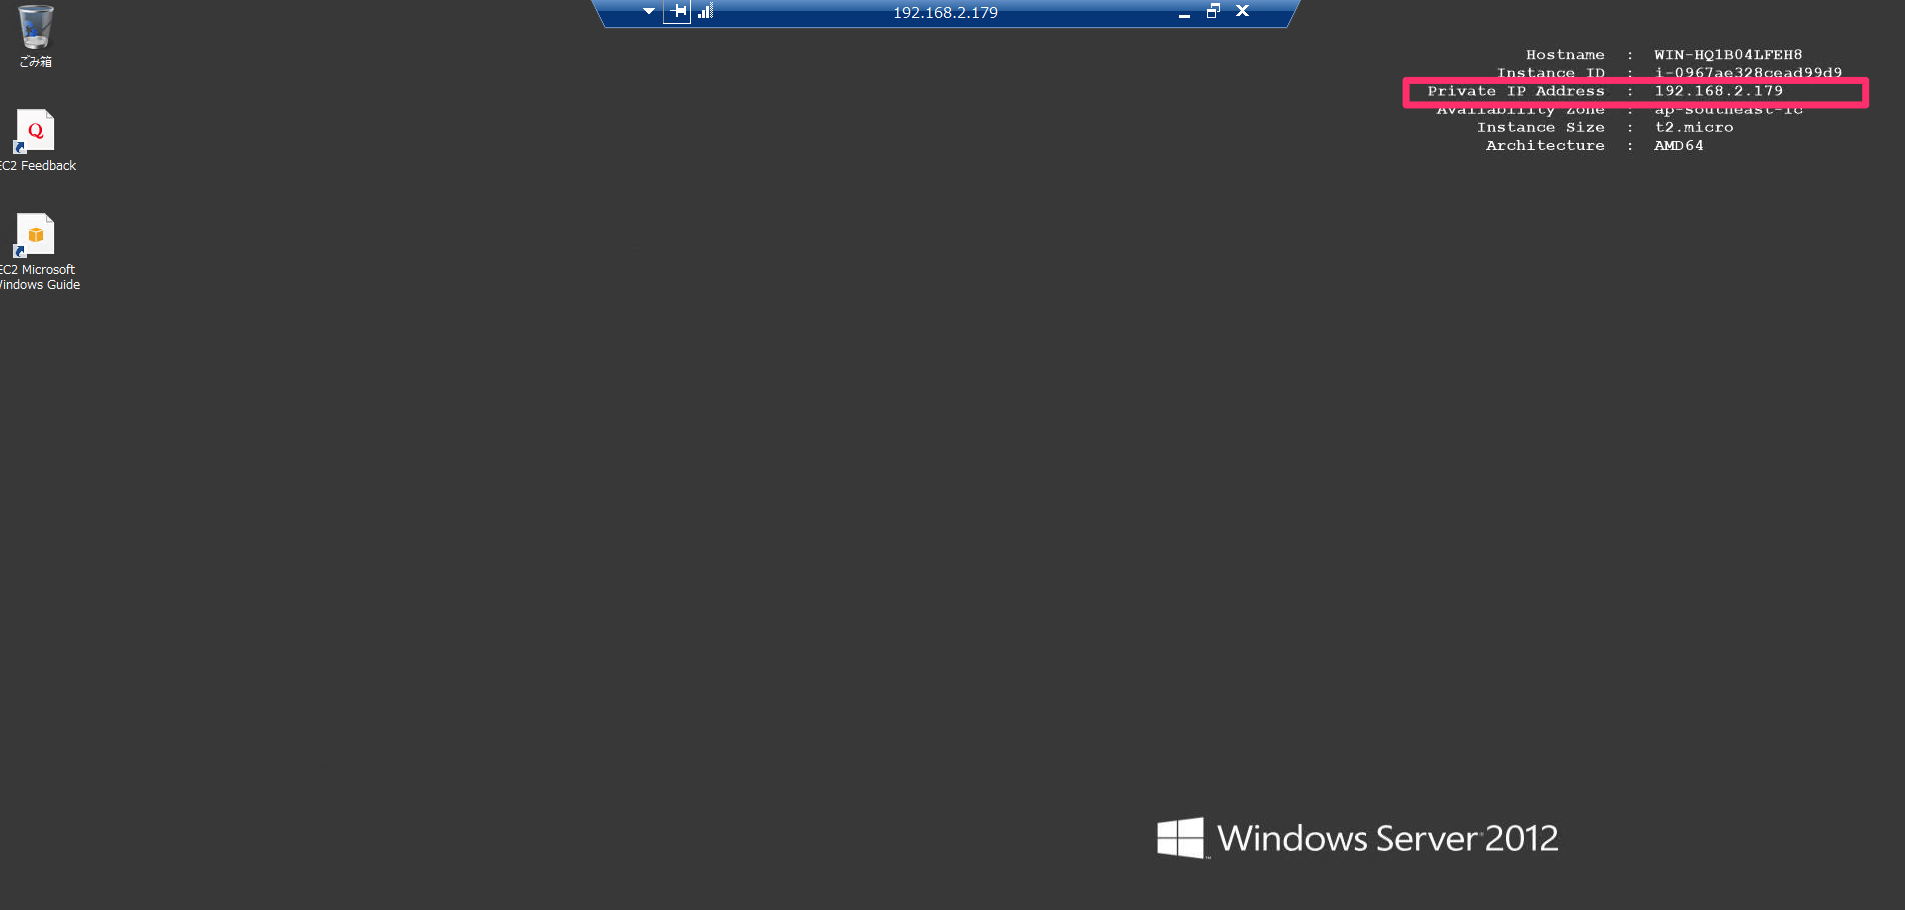
Task: Select the Recycle Bin desktop icon
Action: coord(36,26)
